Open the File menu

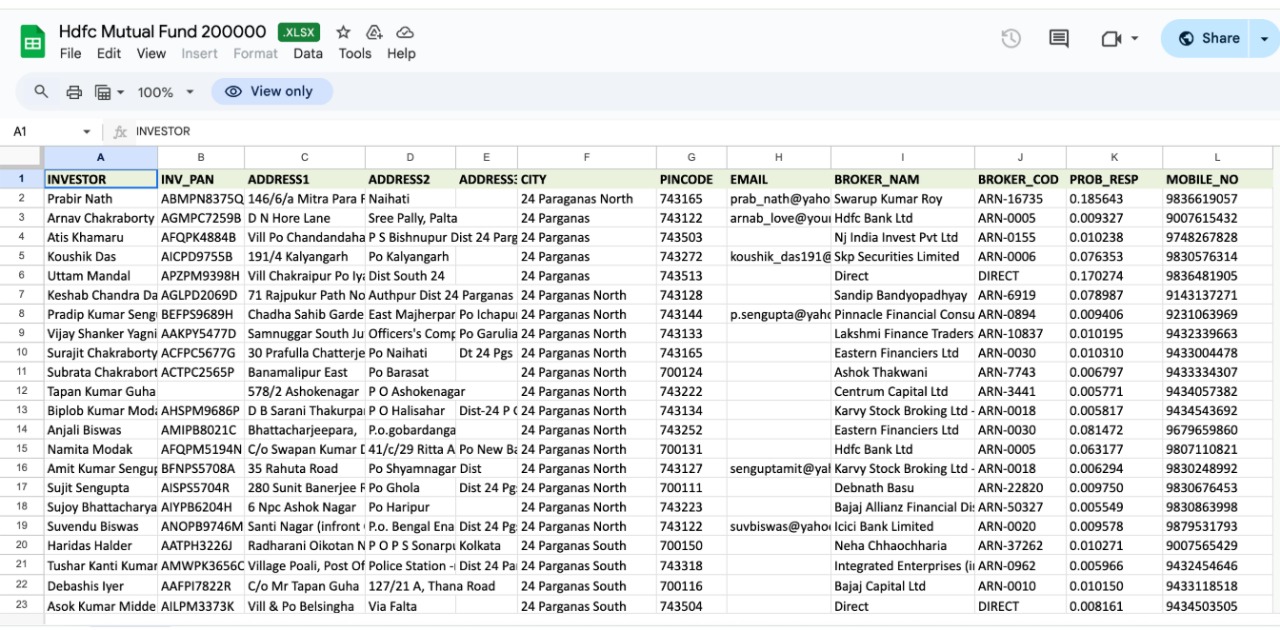click(70, 53)
